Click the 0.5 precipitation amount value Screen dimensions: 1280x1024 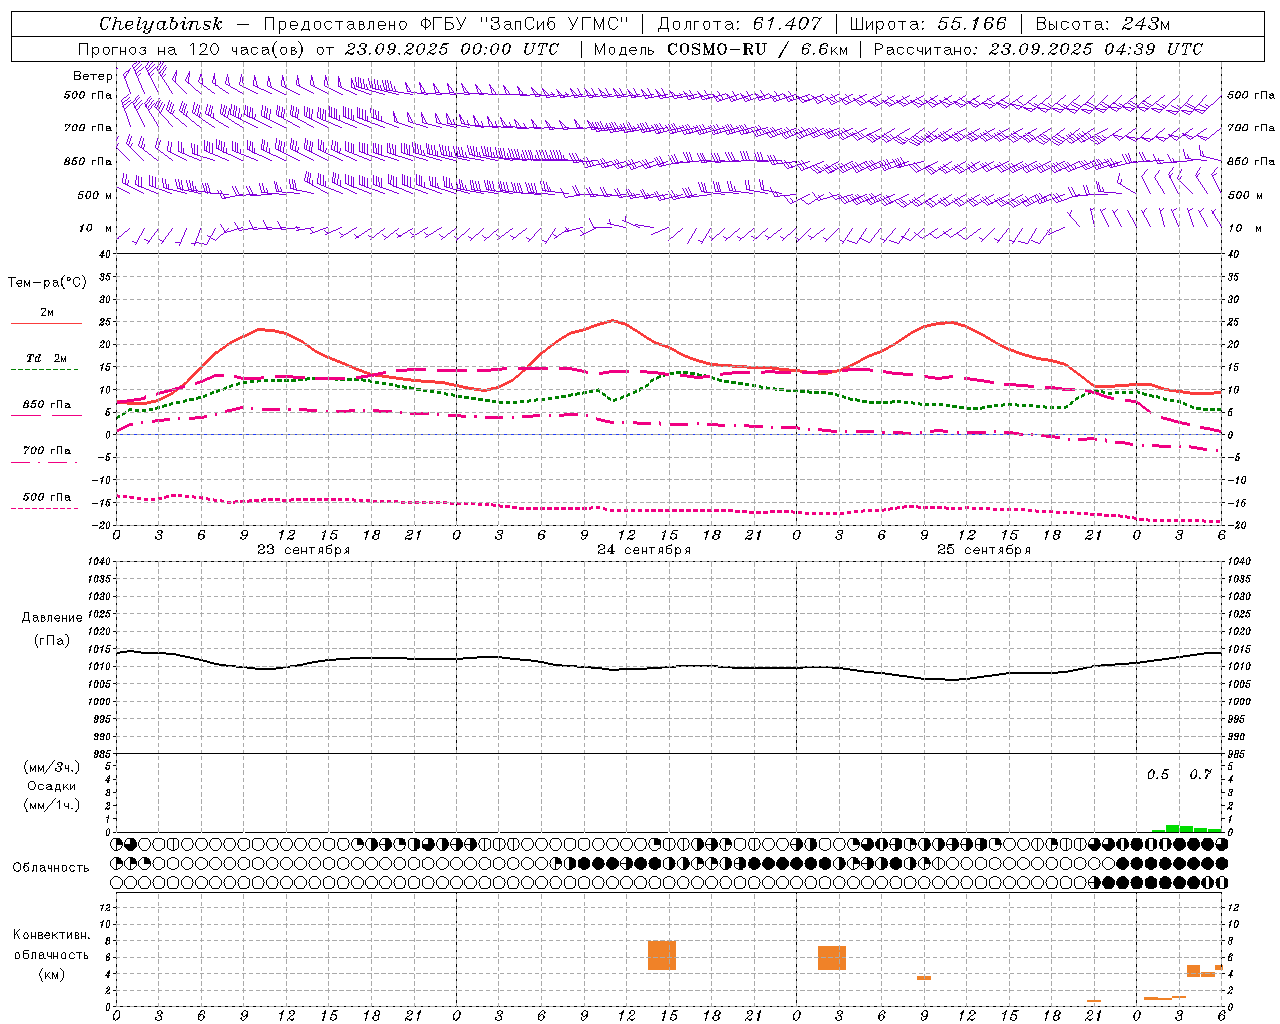point(1158,775)
